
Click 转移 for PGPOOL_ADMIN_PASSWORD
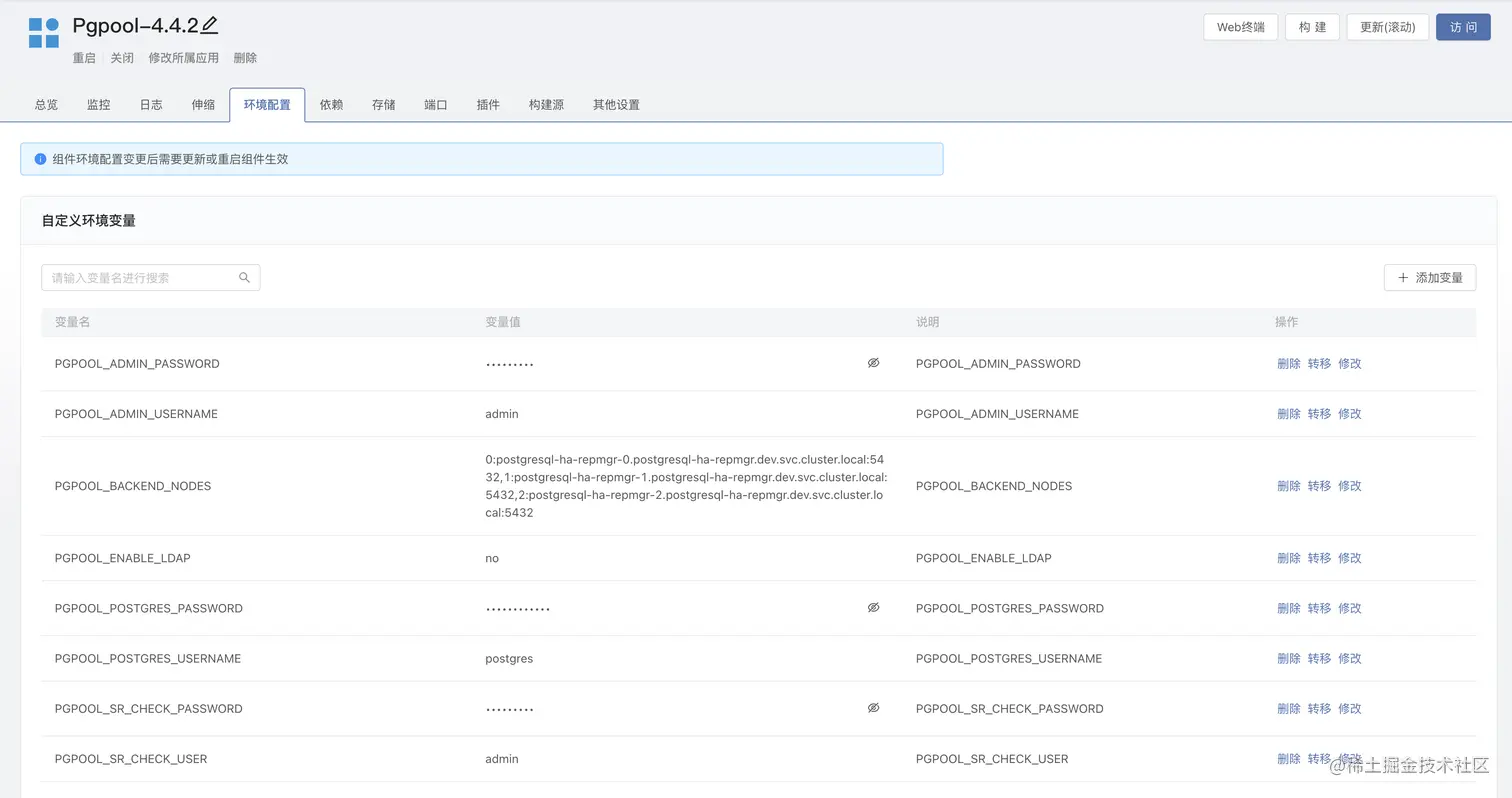(x=1319, y=364)
